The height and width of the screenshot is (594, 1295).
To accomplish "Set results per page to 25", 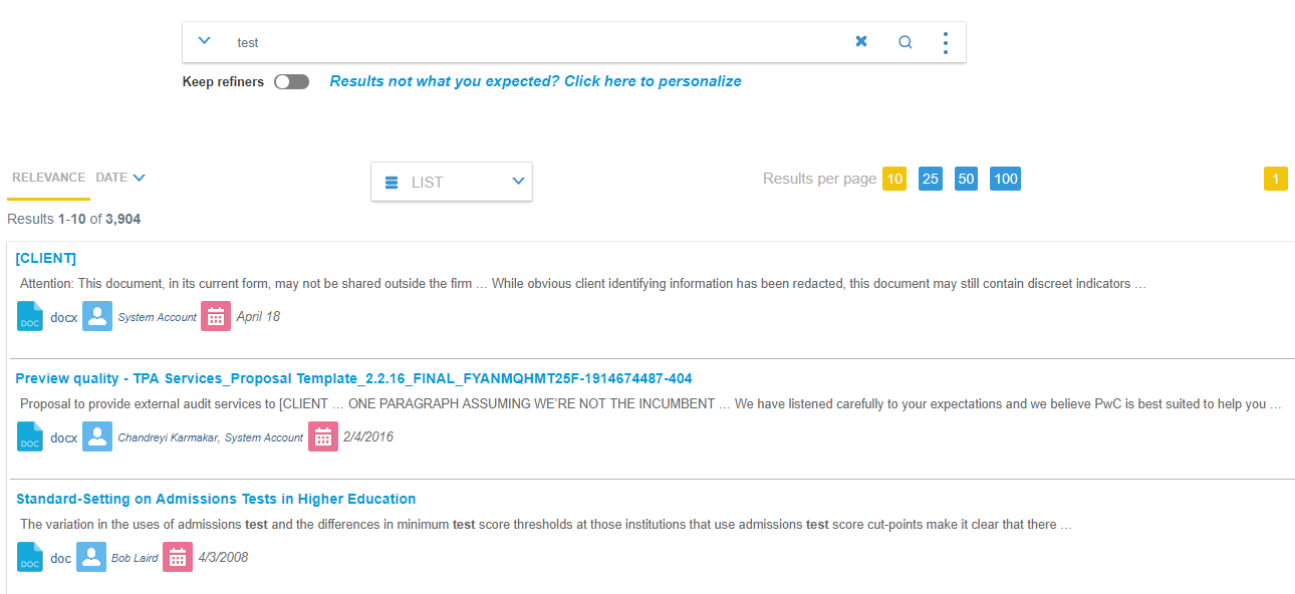I will [x=930, y=179].
